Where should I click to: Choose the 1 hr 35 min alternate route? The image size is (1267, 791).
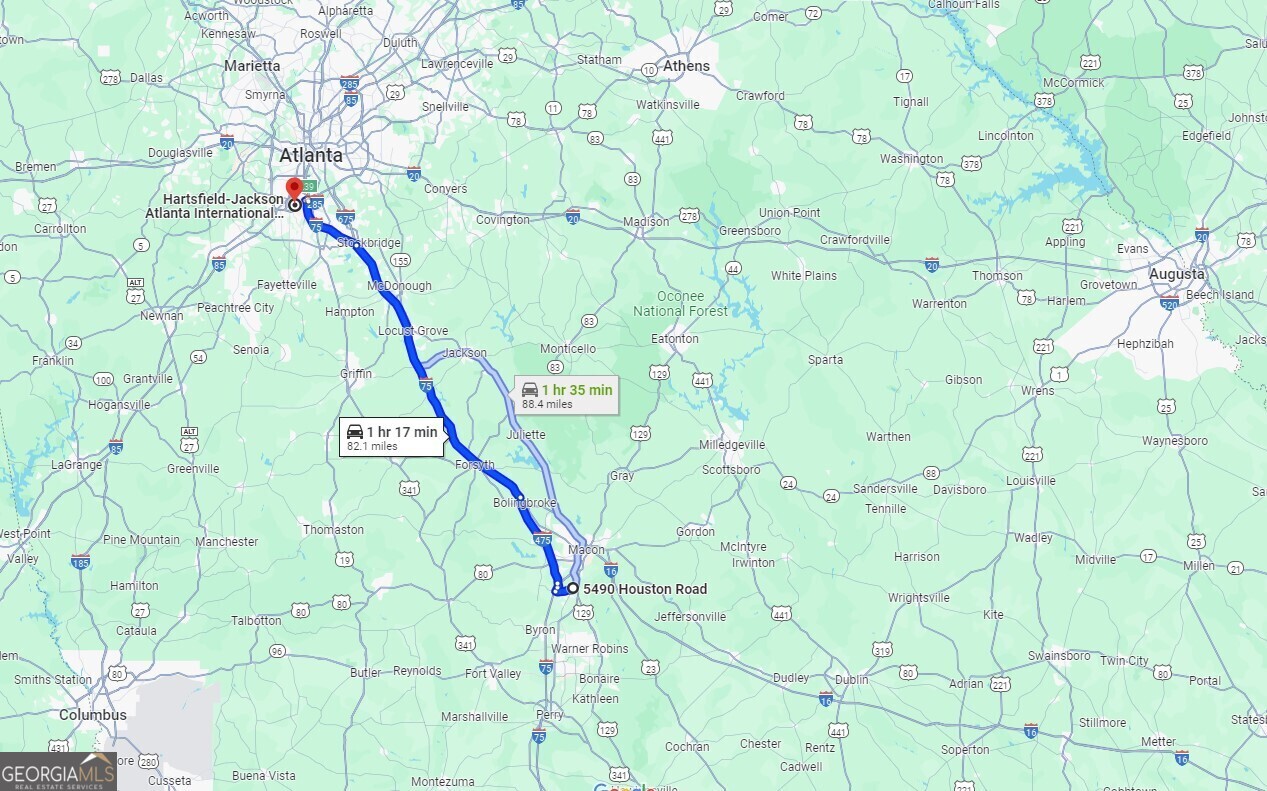click(x=567, y=395)
